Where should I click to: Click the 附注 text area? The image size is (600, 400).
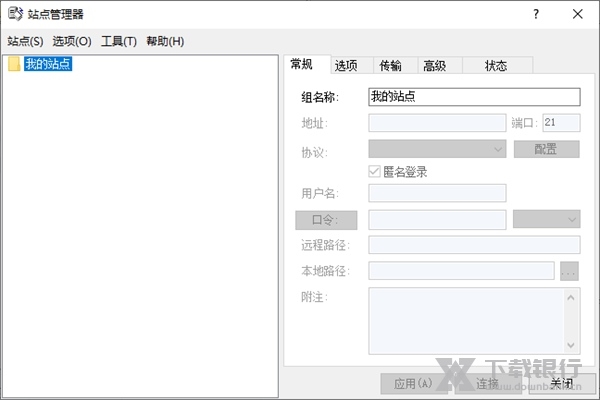[466, 321]
